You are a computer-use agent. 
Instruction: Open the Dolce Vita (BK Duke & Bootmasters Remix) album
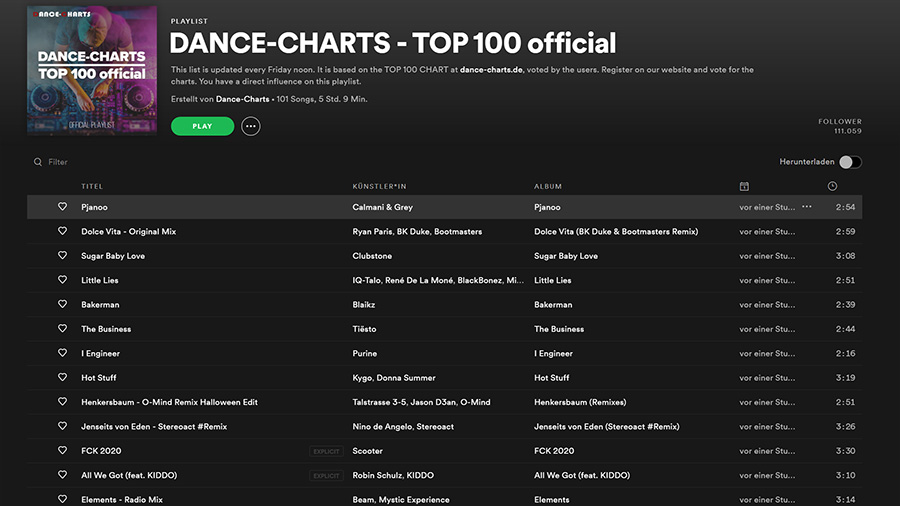[616, 231]
